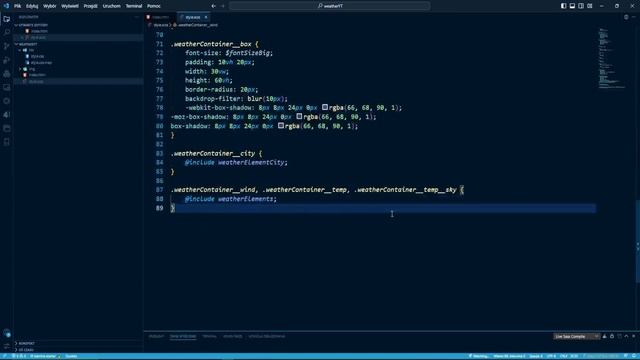The image size is (640, 360).
Task: Switch to the index.html editor tab
Action: 160,17
